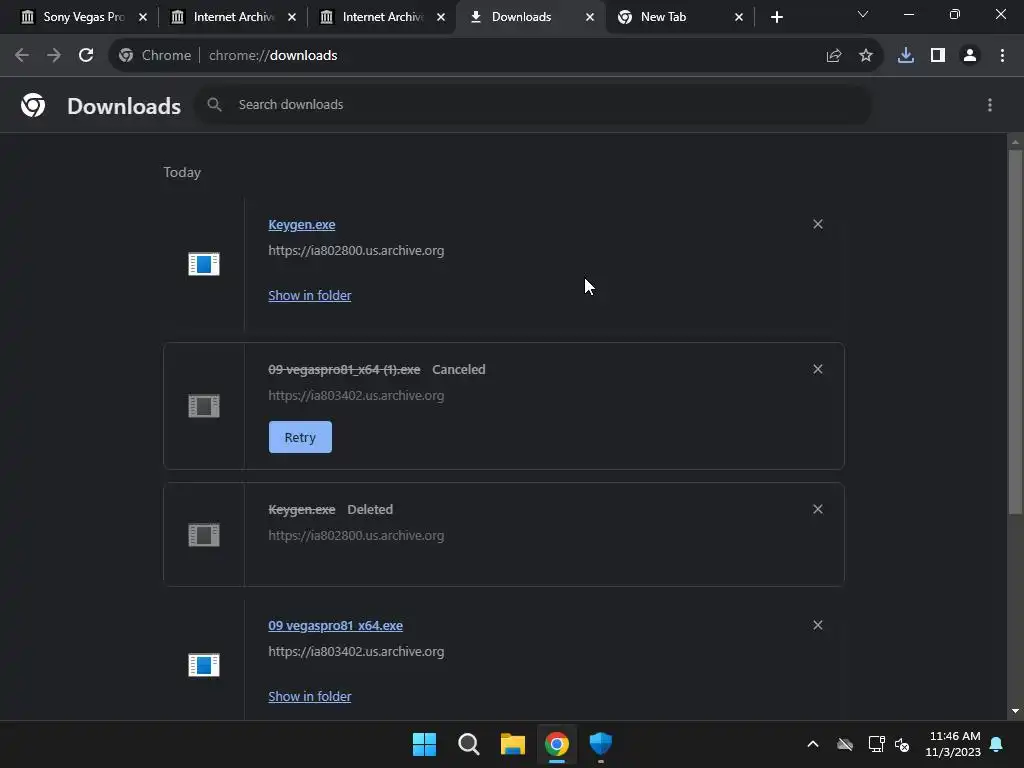Click the top Keygen.exe file icon
Image resolution: width=1024 pixels, height=768 pixels.
pyautogui.click(x=204, y=264)
